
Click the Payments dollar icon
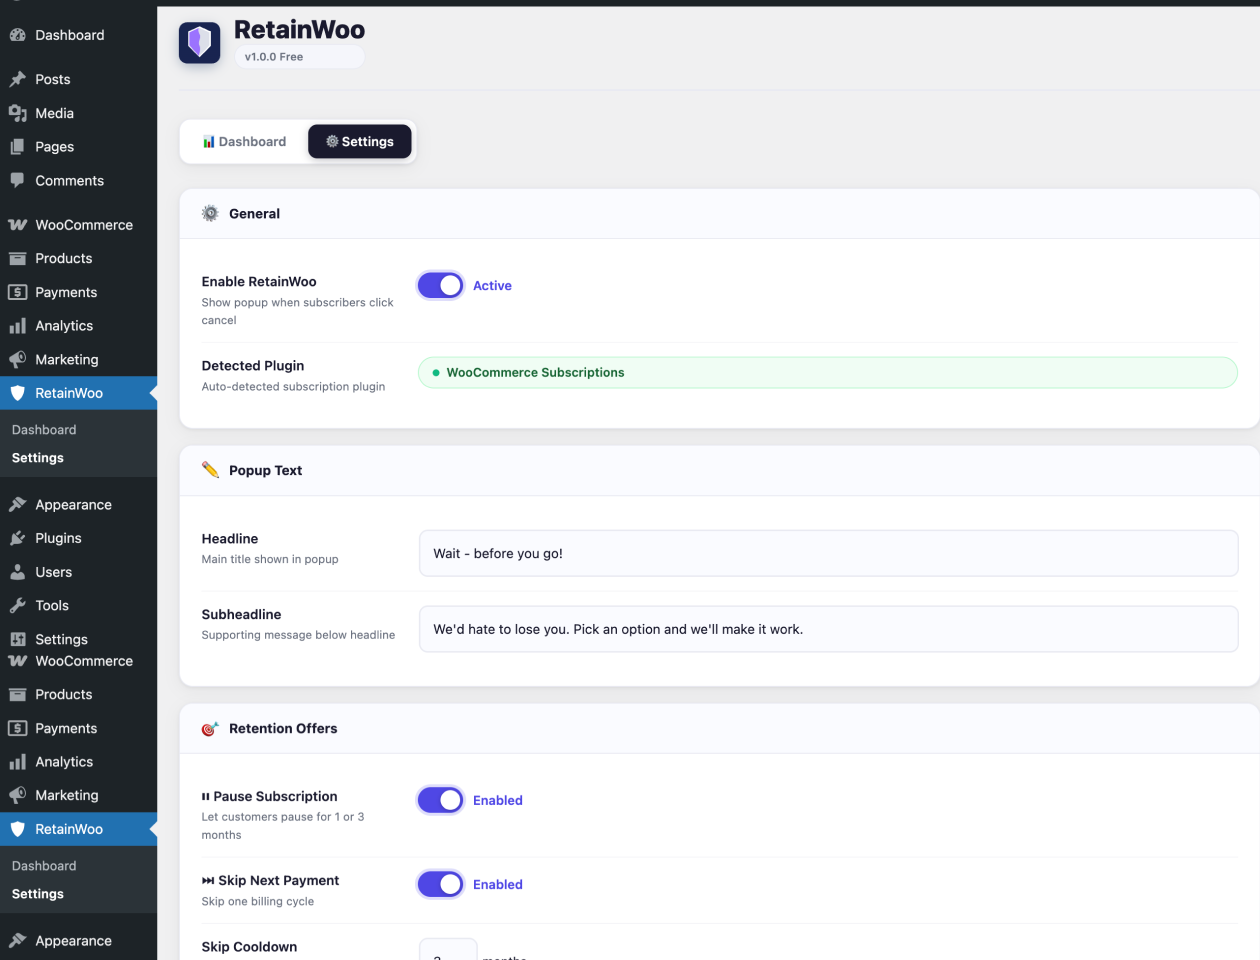pos(20,292)
